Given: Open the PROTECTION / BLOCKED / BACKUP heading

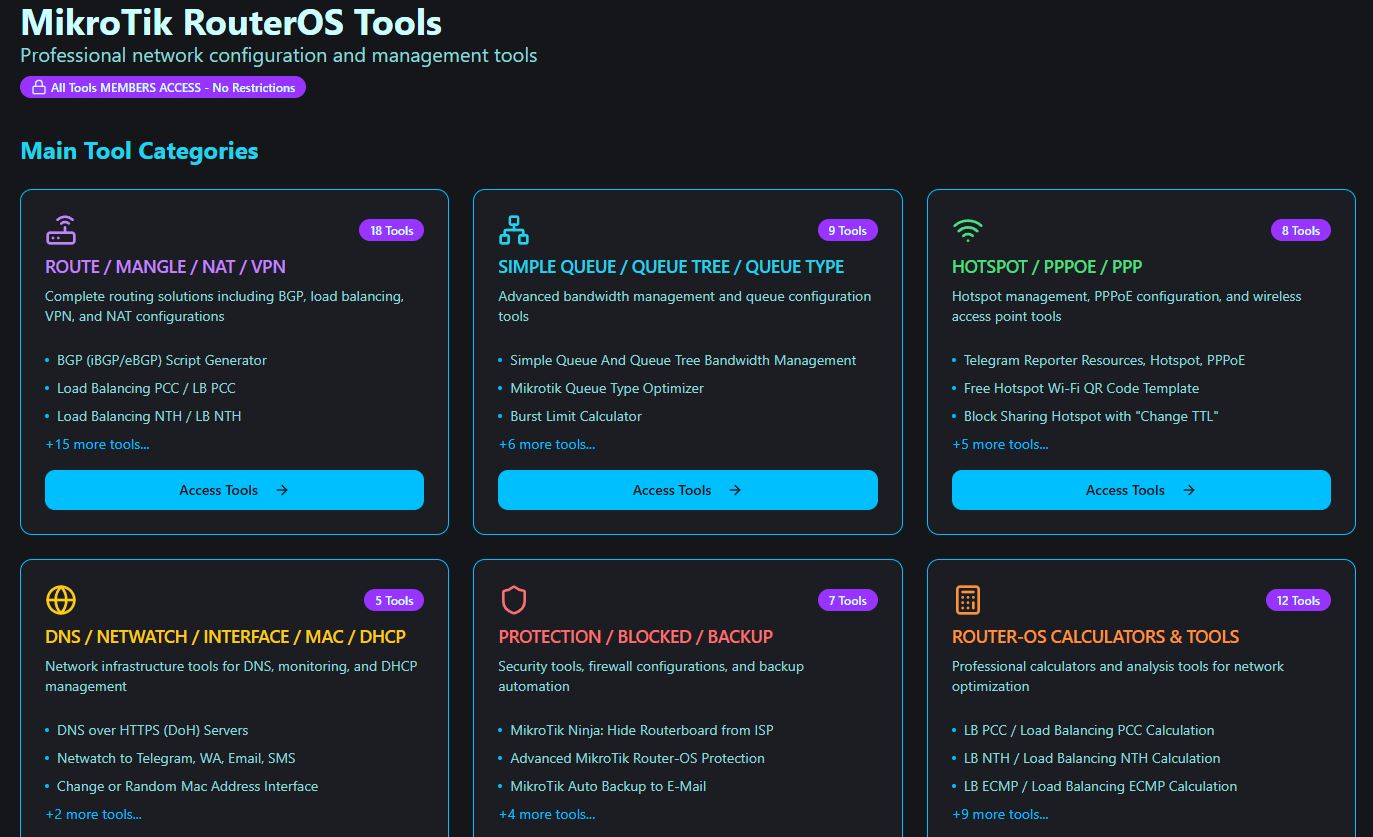Looking at the screenshot, I should coord(636,637).
